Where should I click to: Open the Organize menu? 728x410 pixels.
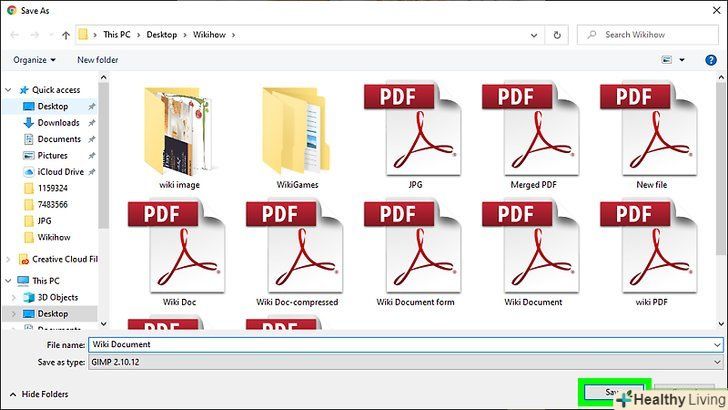pyautogui.click(x=34, y=60)
